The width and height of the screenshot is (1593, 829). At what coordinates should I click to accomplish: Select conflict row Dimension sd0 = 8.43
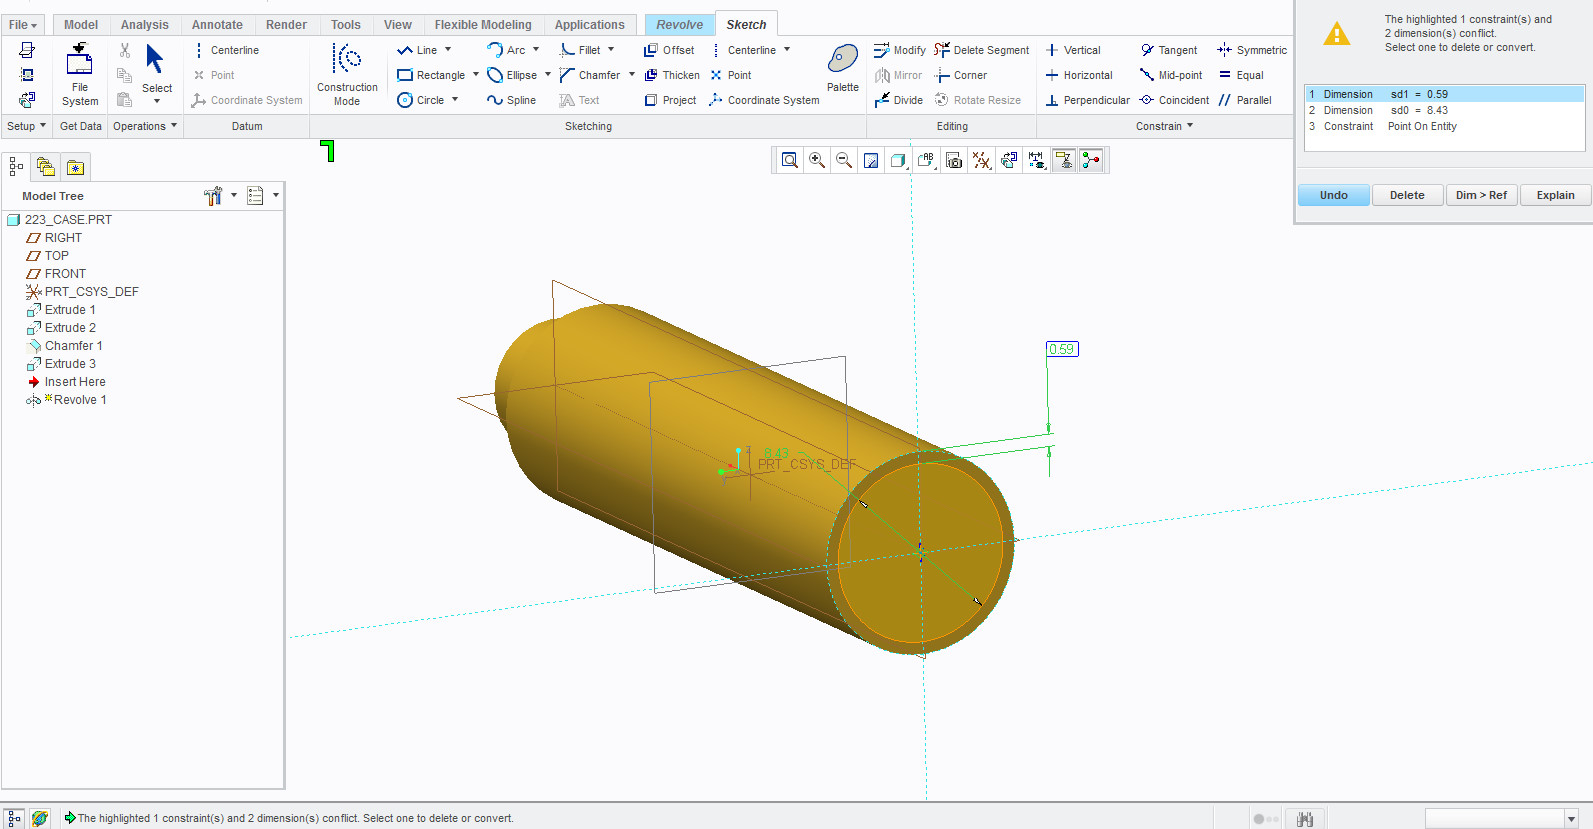[1445, 110]
